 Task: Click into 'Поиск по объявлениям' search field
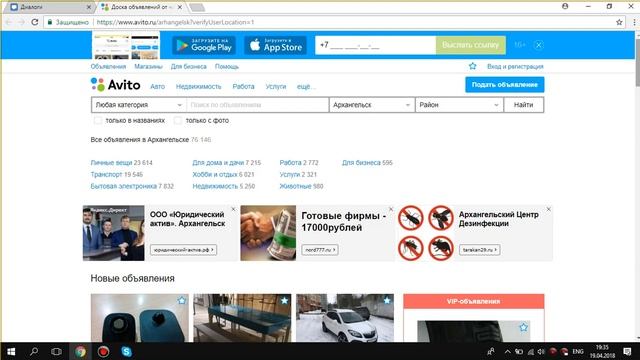(258, 105)
